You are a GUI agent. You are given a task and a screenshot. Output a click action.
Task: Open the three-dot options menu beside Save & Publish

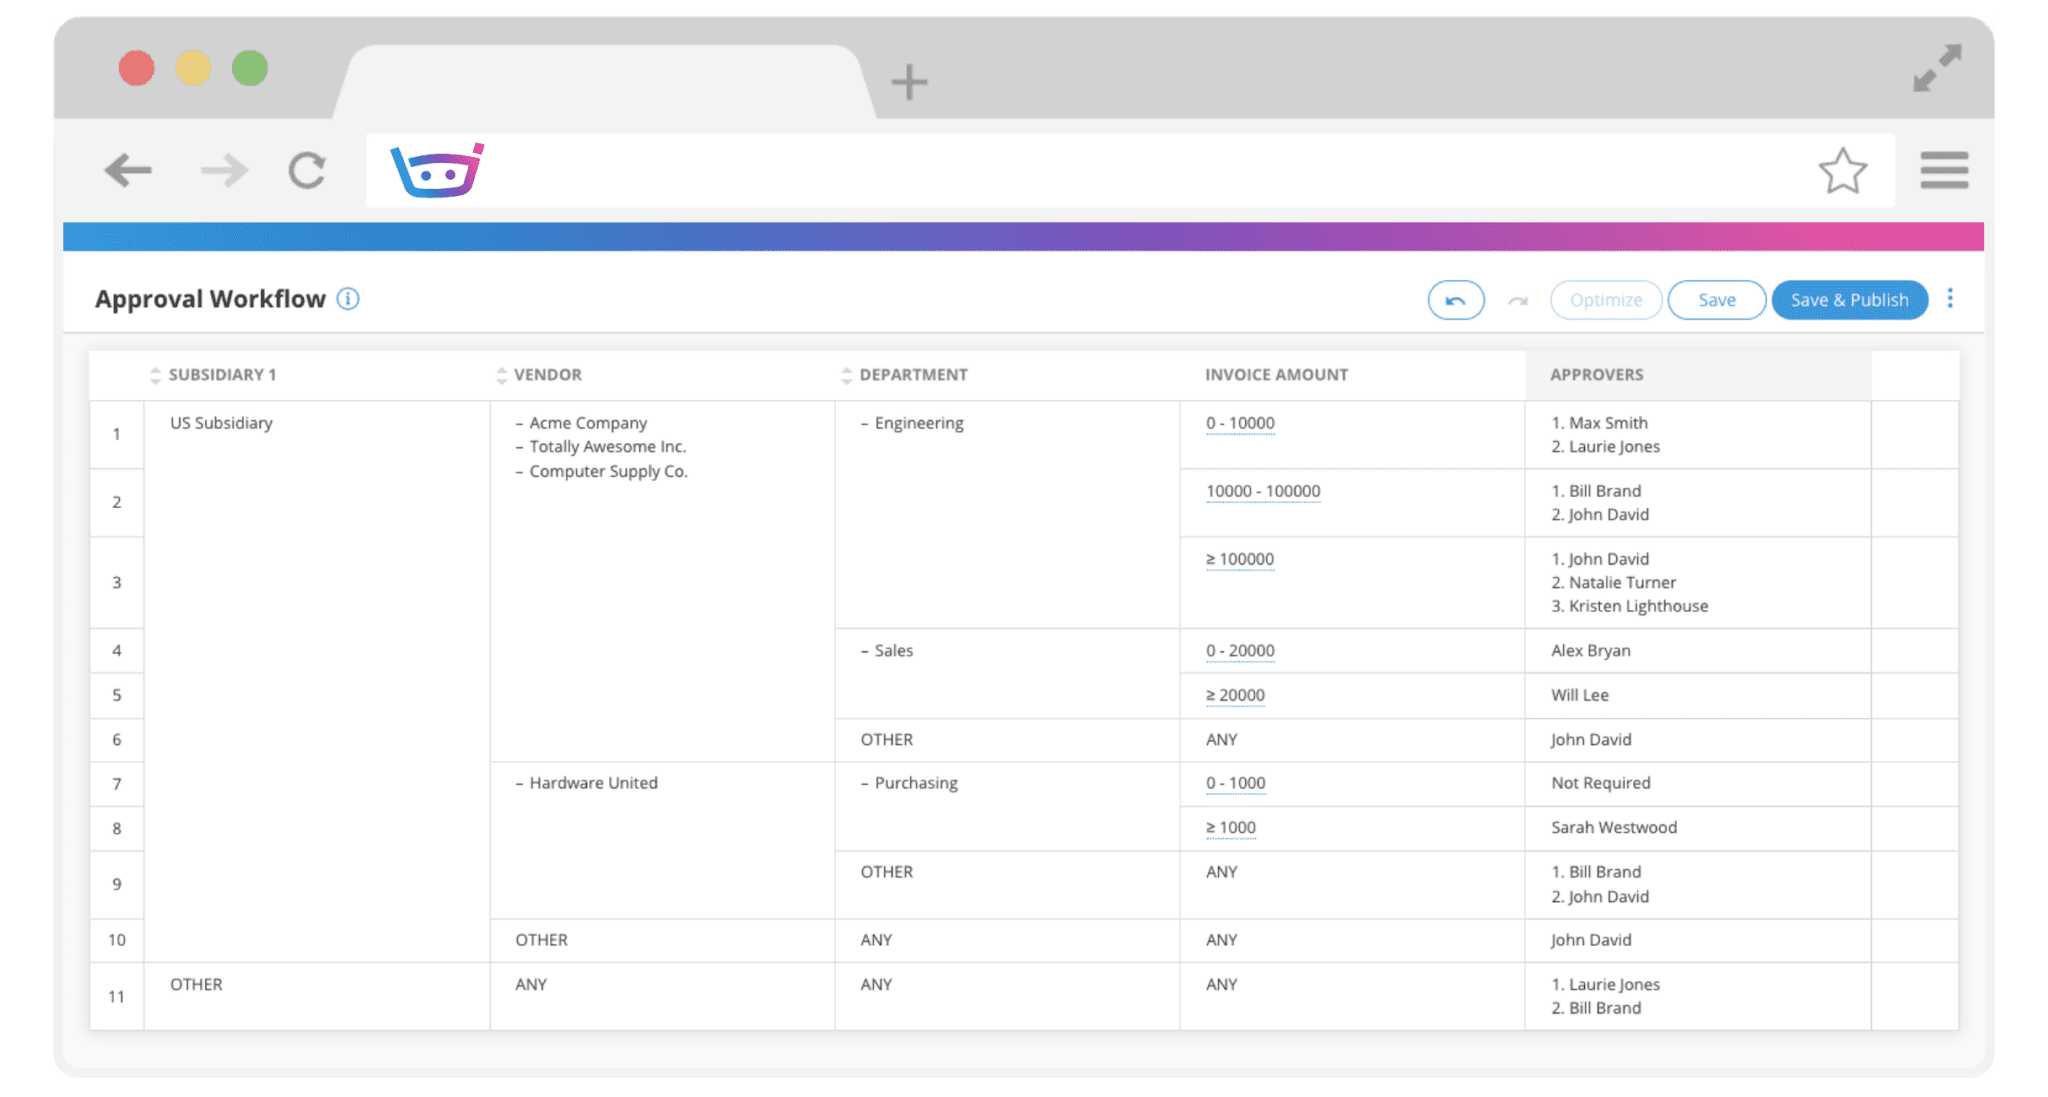click(1950, 299)
